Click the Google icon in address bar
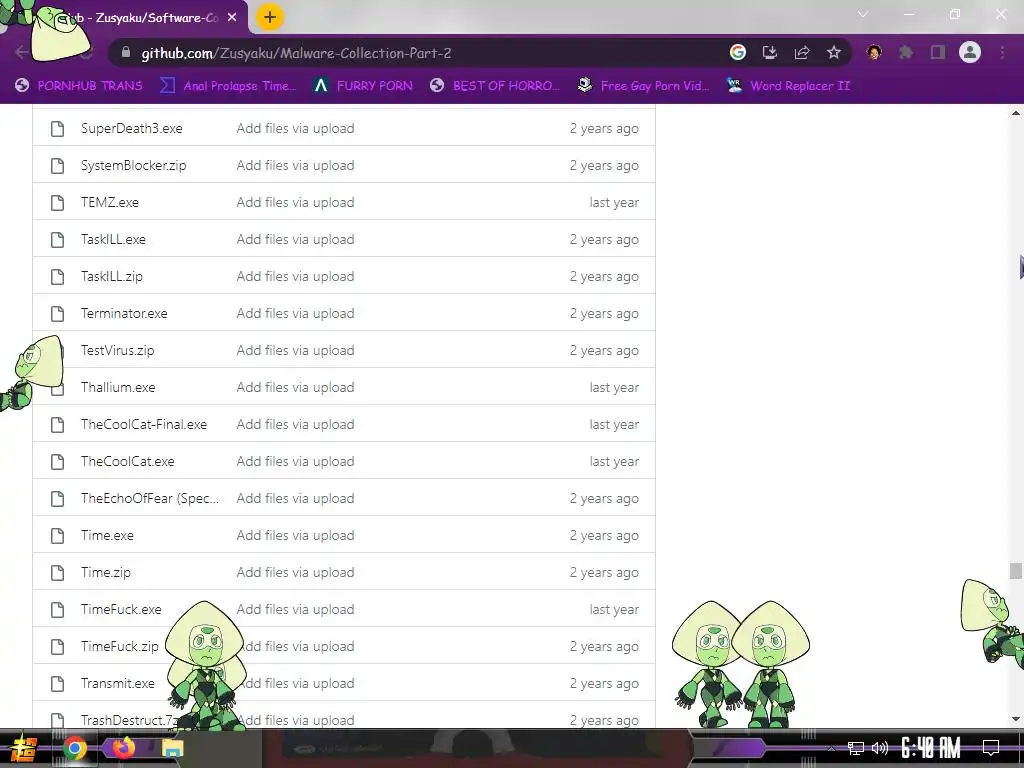The width and height of the screenshot is (1024, 768). coord(738,53)
